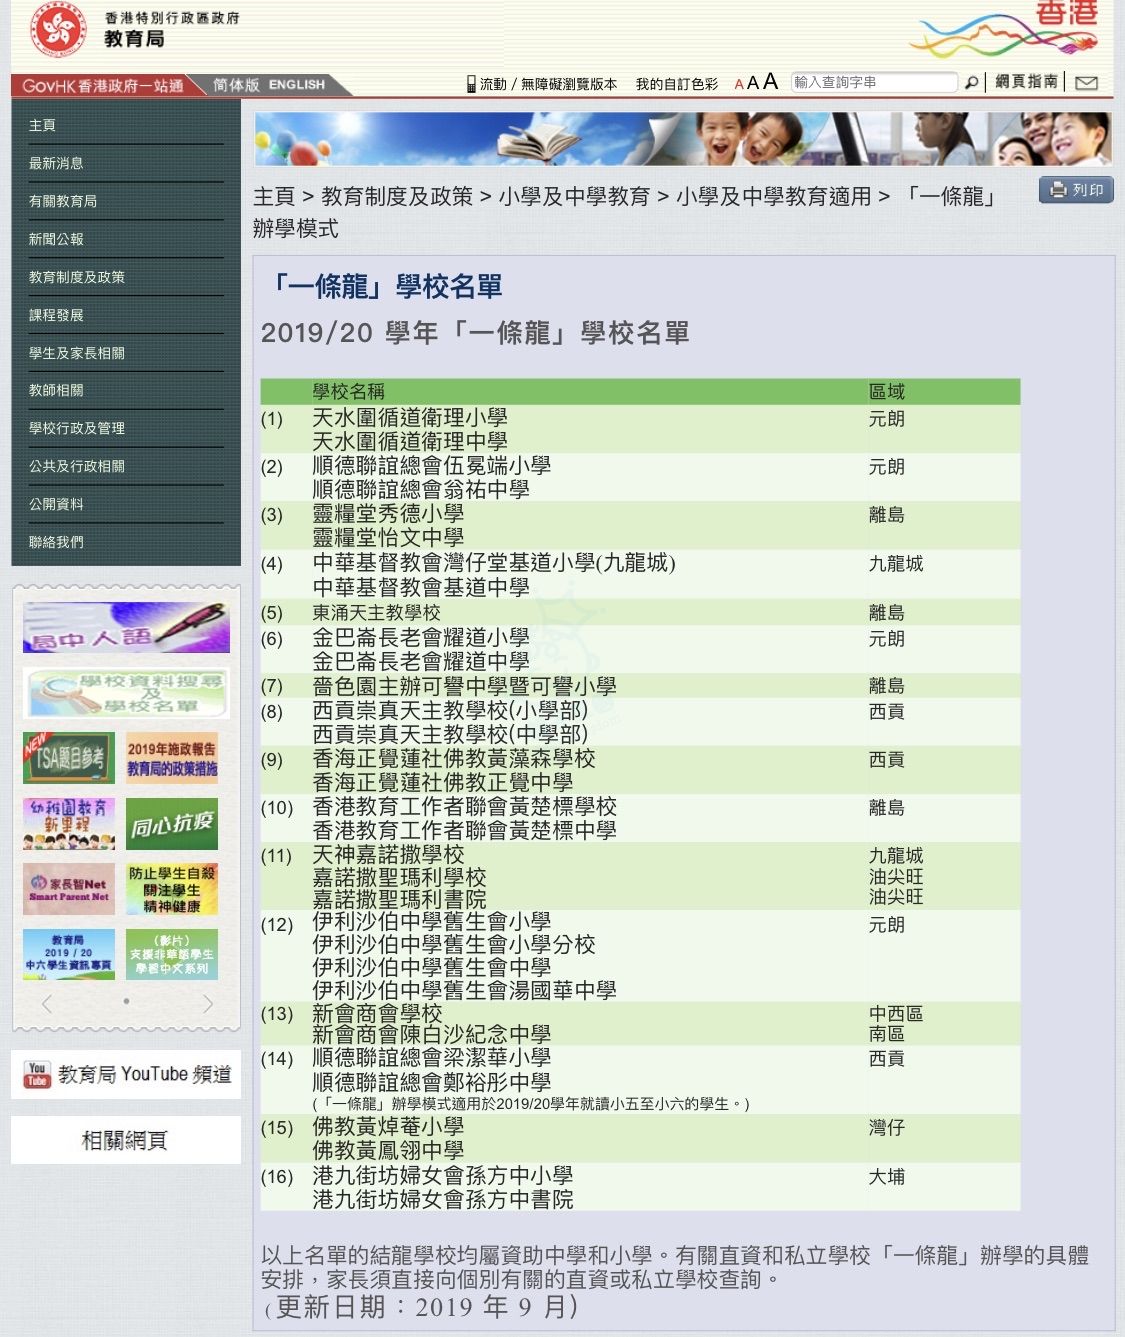1125x1337 pixels.
Task: Select the smallest font size A
Action: [x=739, y=85]
